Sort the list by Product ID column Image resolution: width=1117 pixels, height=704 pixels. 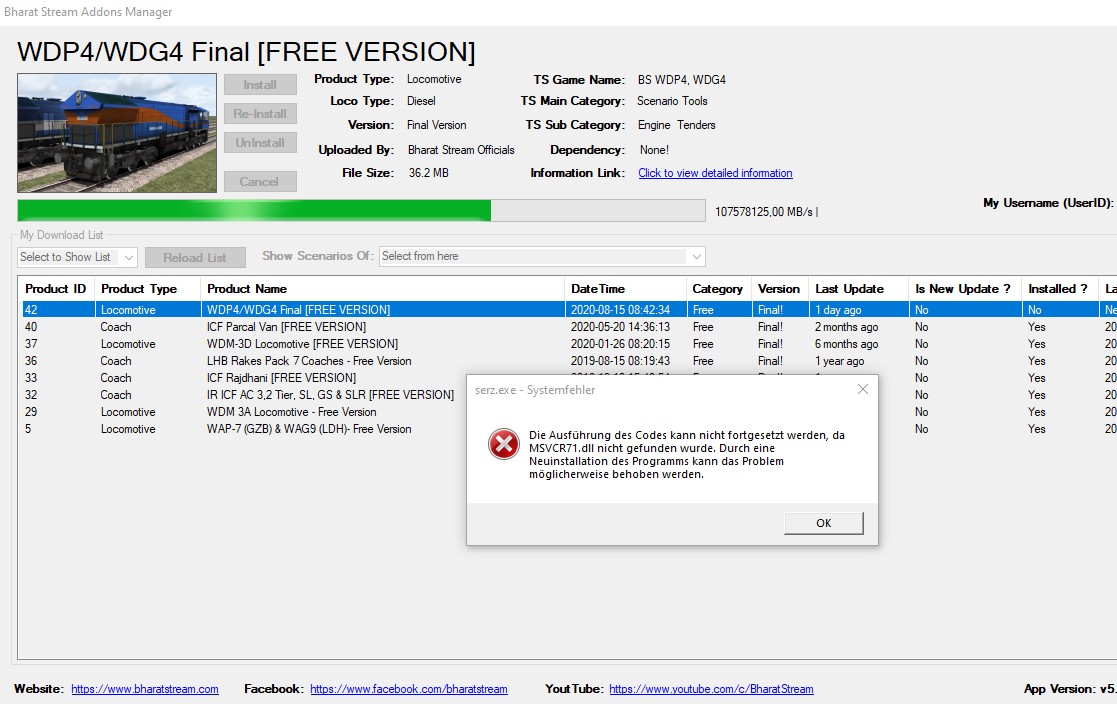tap(56, 289)
